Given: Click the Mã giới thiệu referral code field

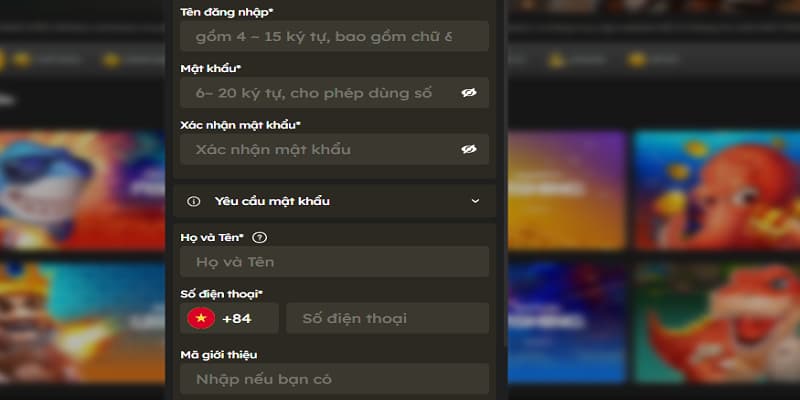Looking at the screenshot, I should pos(334,379).
